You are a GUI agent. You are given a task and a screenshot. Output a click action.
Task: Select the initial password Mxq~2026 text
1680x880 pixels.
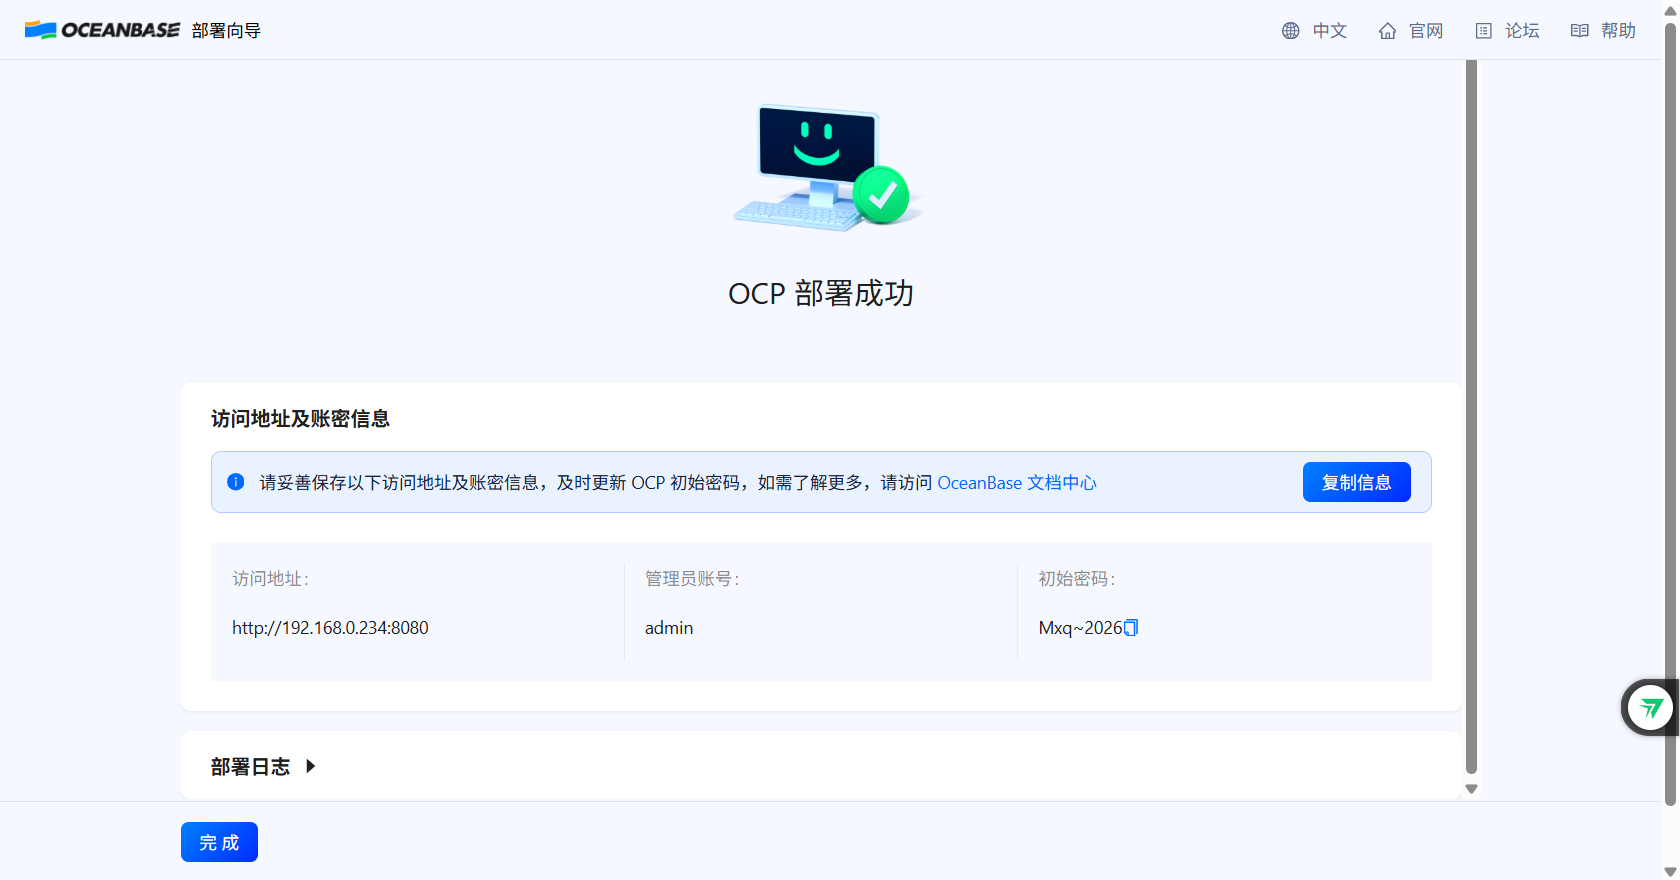point(1080,628)
